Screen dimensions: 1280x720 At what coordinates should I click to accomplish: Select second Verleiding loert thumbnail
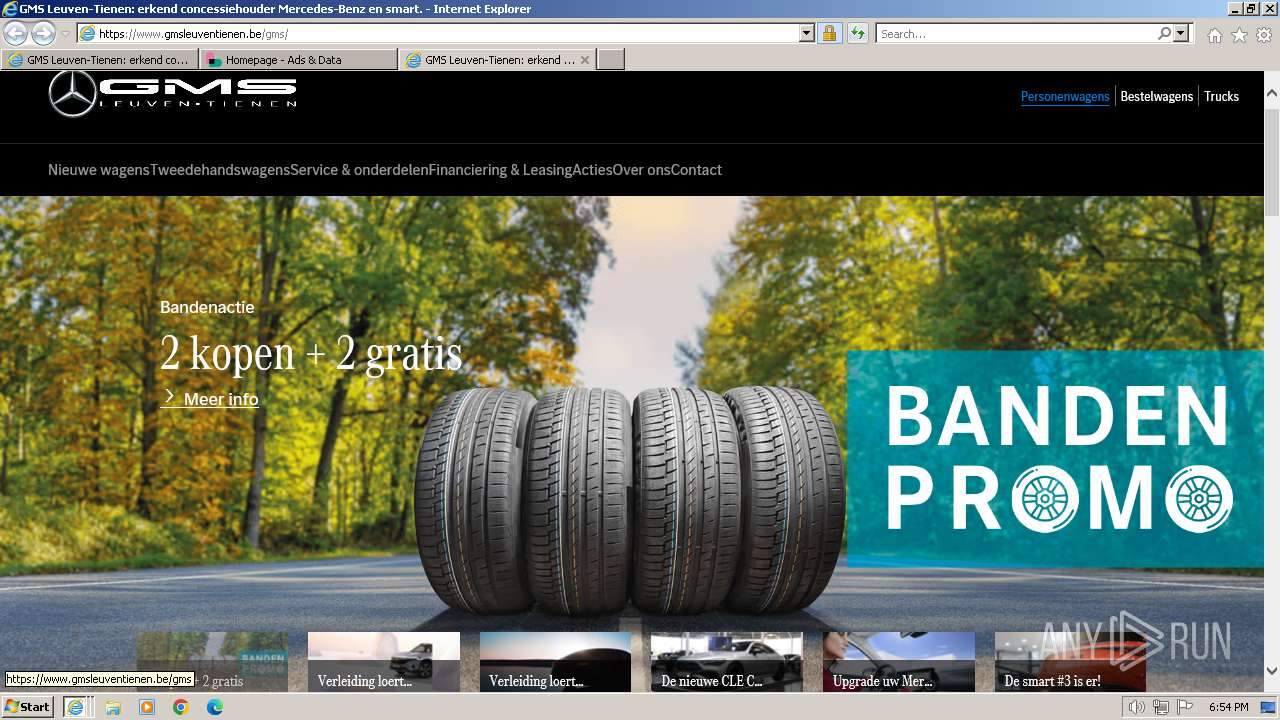click(x=555, y=662)
